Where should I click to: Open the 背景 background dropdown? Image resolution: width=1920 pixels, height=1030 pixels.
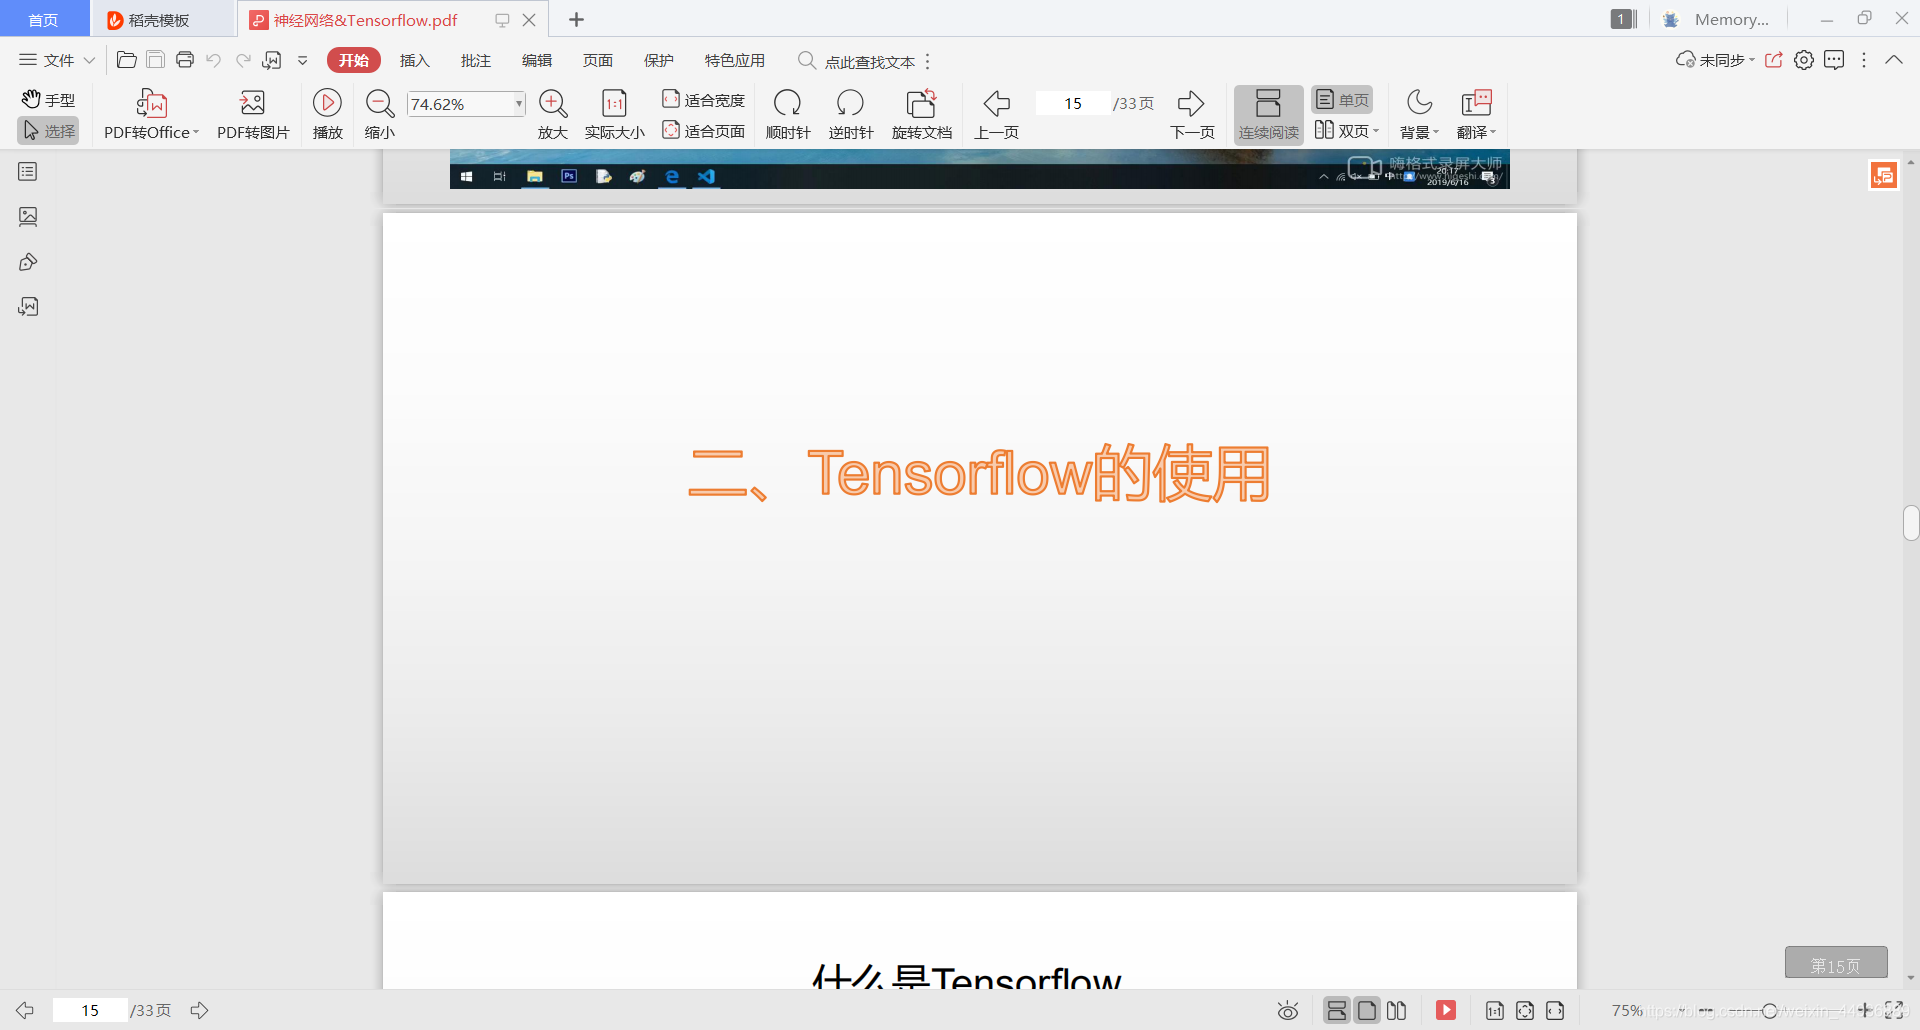click(1419, 115)
